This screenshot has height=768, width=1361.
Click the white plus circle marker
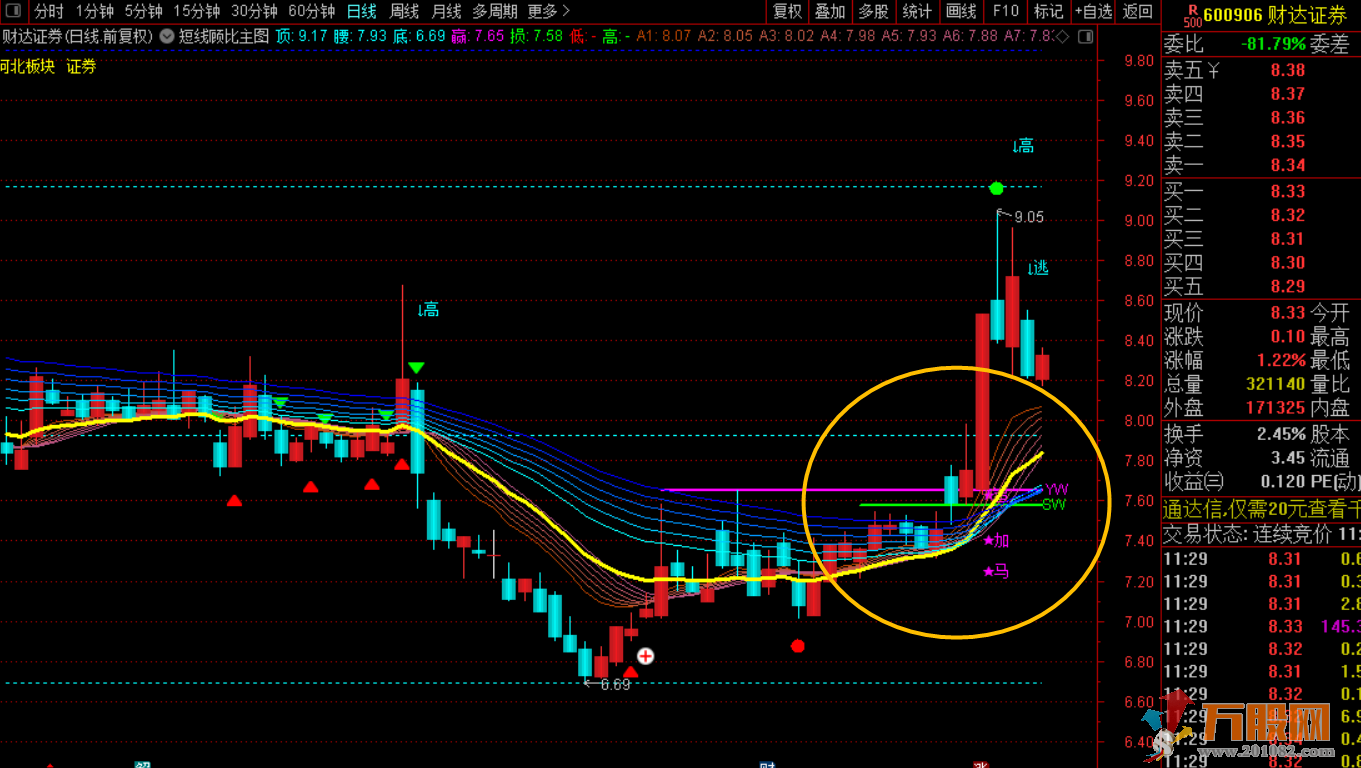click(646, 656)
